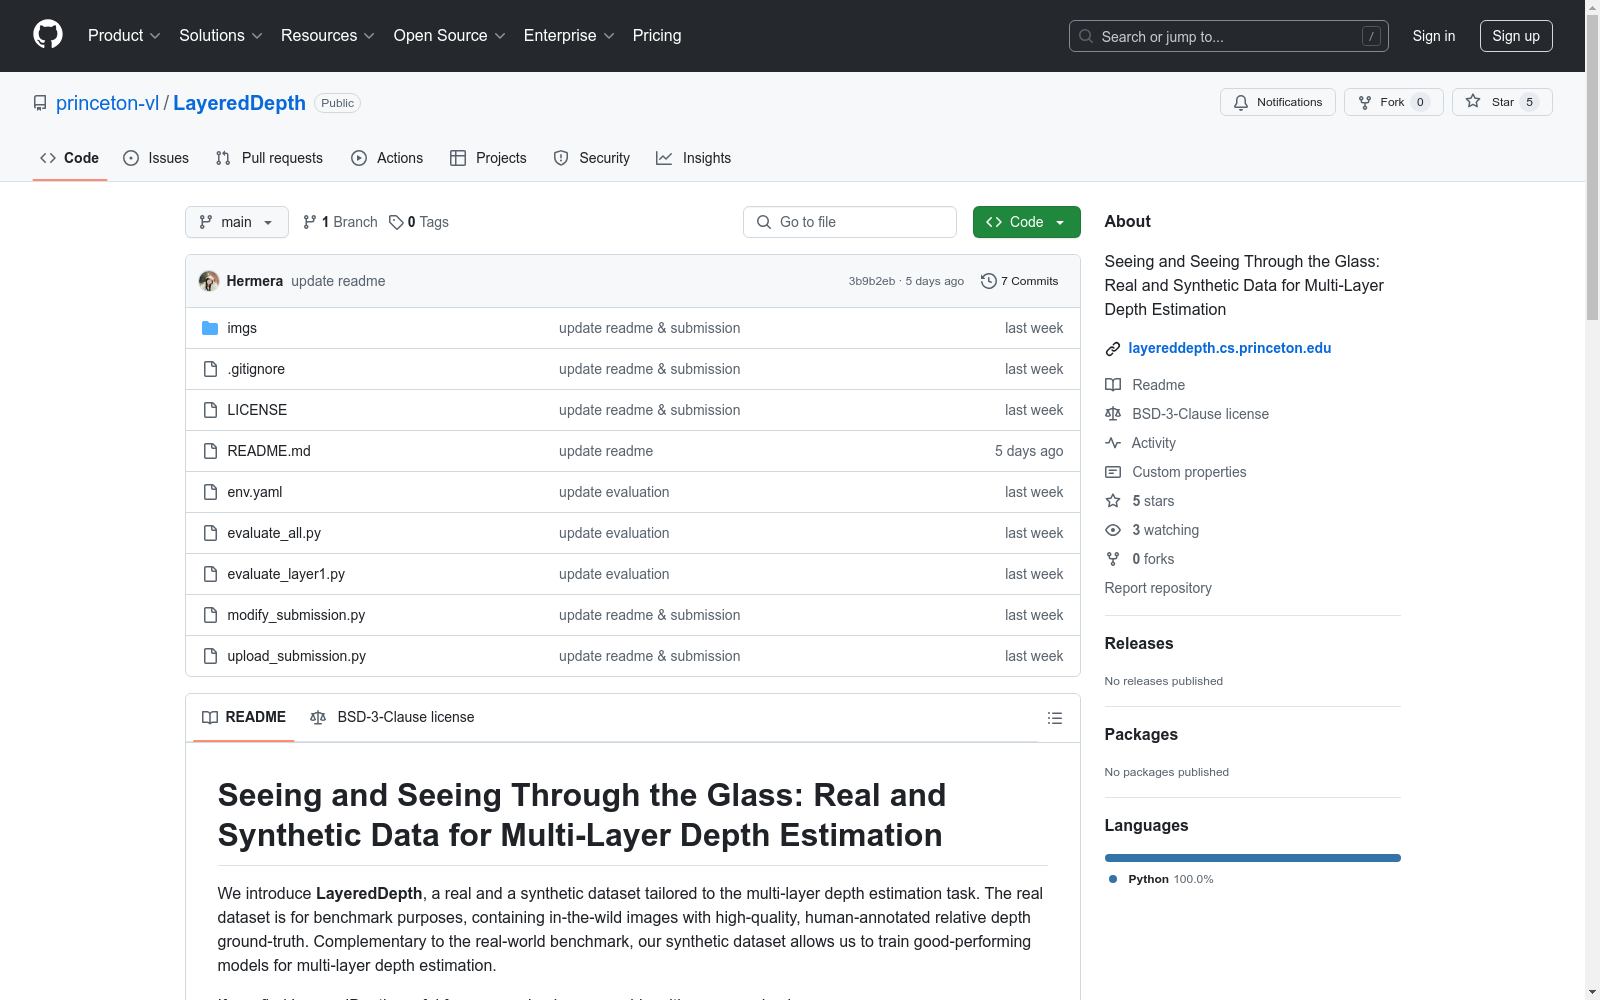The image size is (1600, 1000).
Task: Click the 'Public' repository visibility badge
Action: click(x=338, y=103)
